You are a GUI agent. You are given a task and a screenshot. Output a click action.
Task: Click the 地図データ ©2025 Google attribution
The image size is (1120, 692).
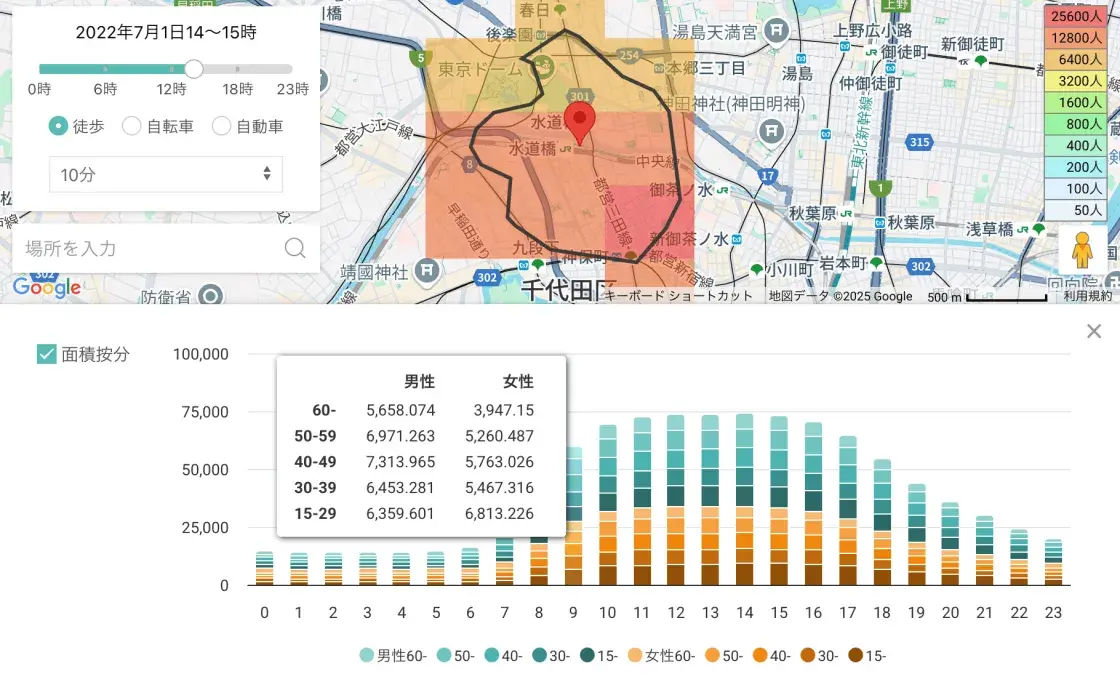point(841,296)
